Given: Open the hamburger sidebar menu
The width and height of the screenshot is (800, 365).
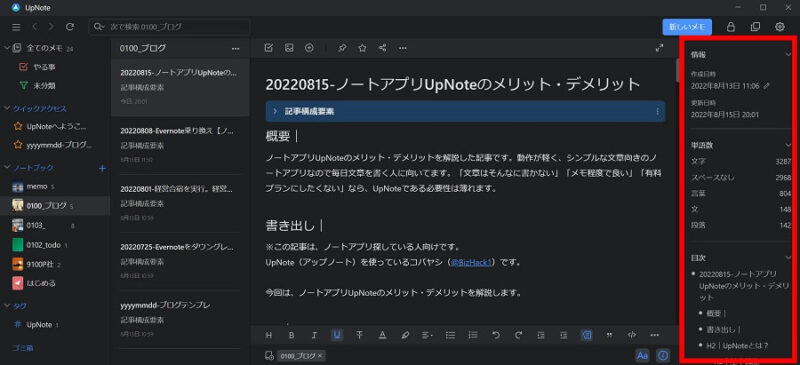Looking at the screenshot, I should tap(16, 27).
